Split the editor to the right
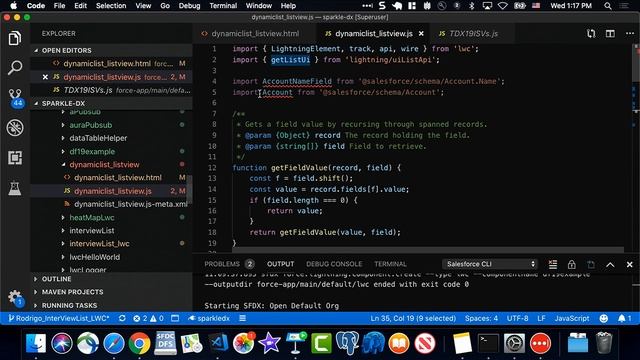640x360 pixels. (610, 33)
